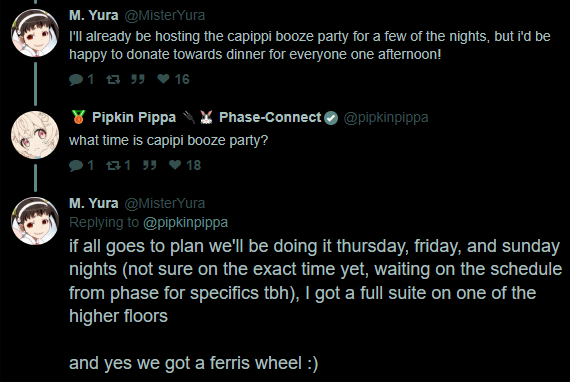Viewport: 570px width, 382px height.
Task: Click reply icon on first M. Yura tweet
Action: coord(76,79)
